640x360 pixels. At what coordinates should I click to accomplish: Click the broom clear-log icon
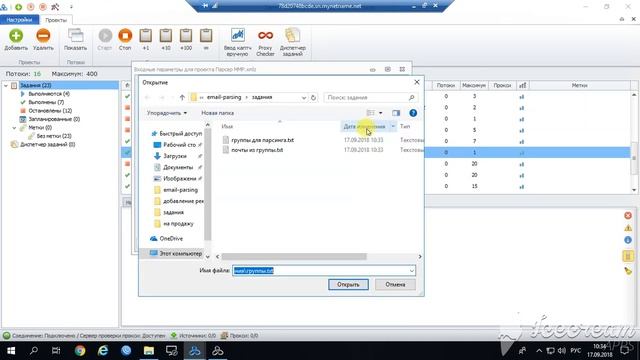click(x=628, y=271)
